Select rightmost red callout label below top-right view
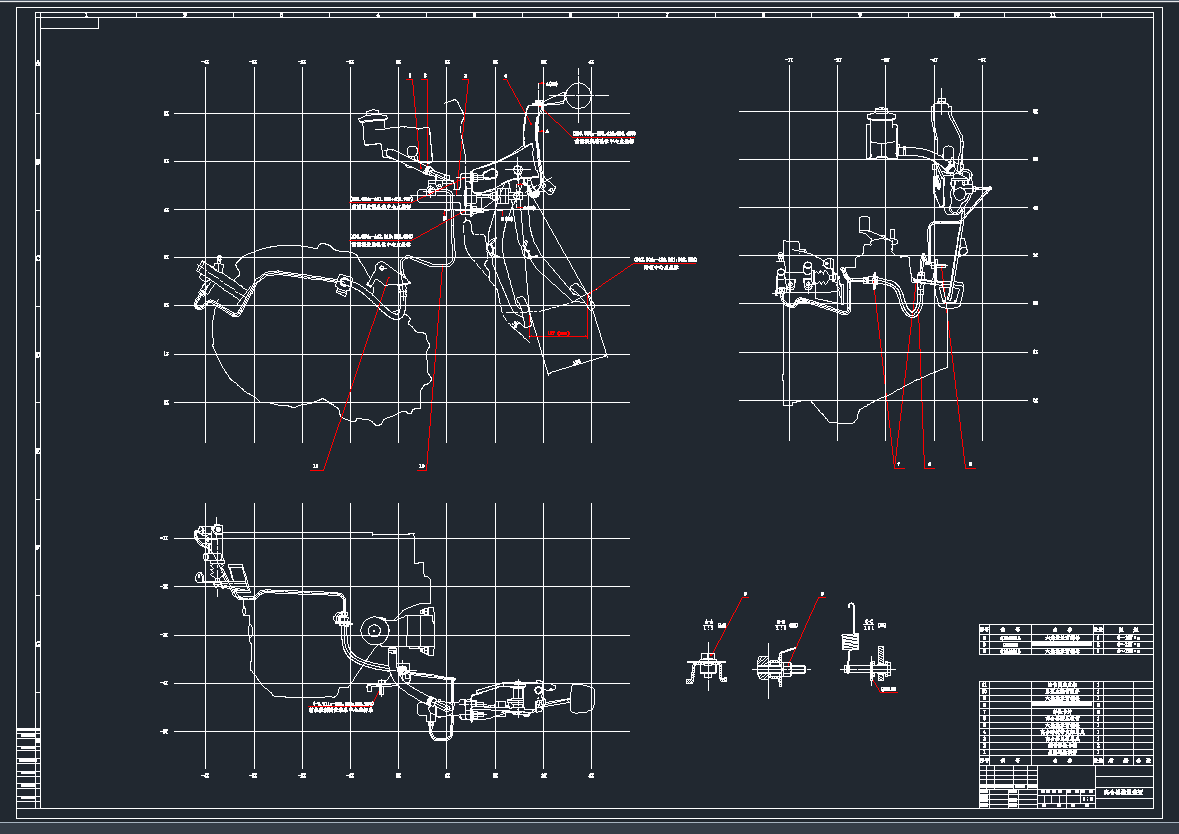This screenshot has height=834, width=1179. click(x=968, y=465)
